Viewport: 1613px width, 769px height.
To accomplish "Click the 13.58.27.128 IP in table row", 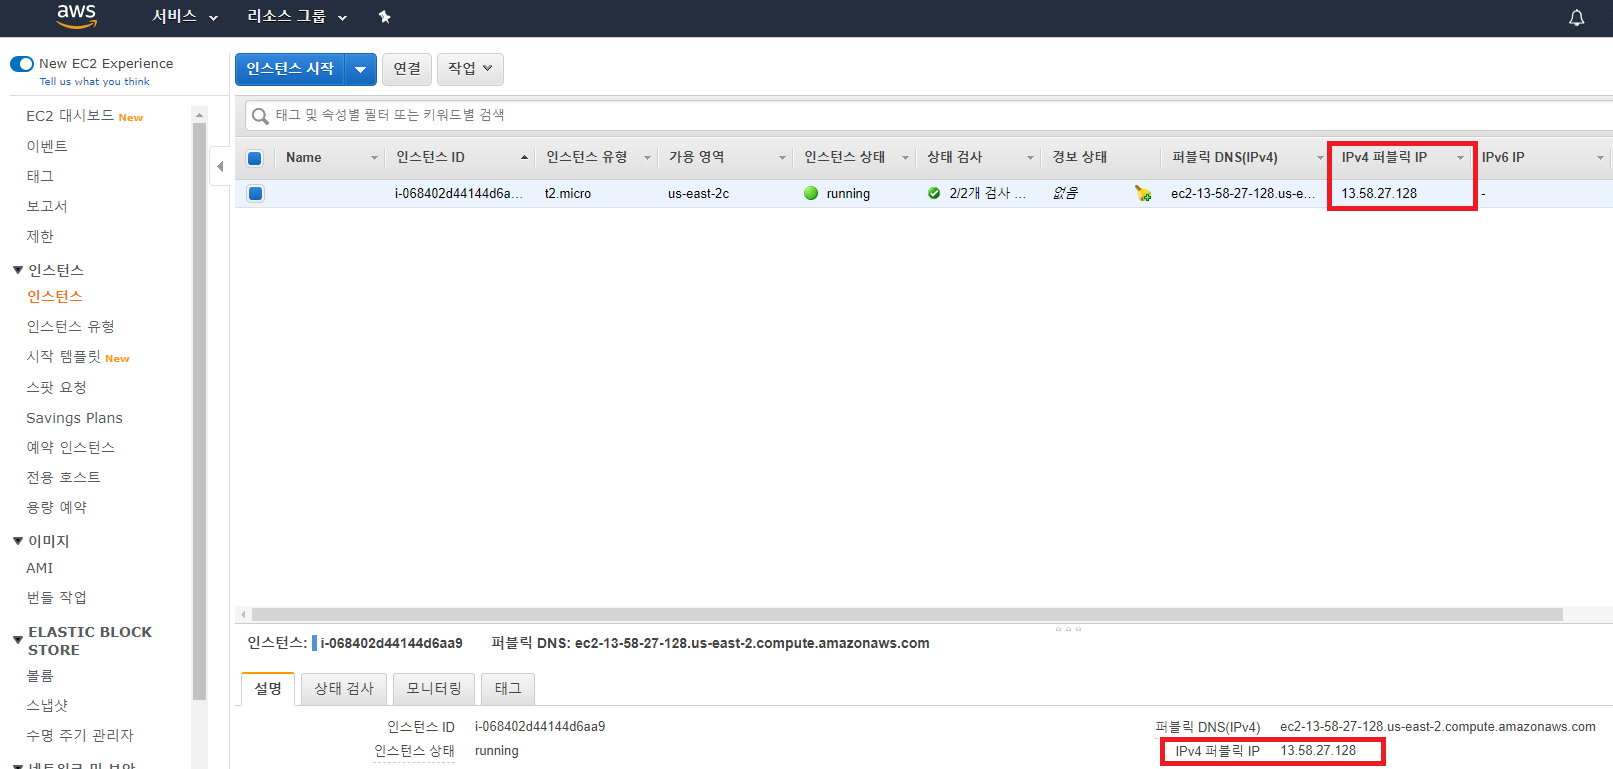I will pos(1379,194).
